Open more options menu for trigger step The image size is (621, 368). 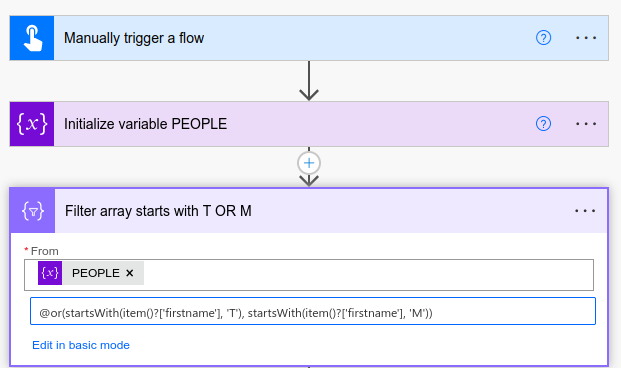(x=586, y=38)
